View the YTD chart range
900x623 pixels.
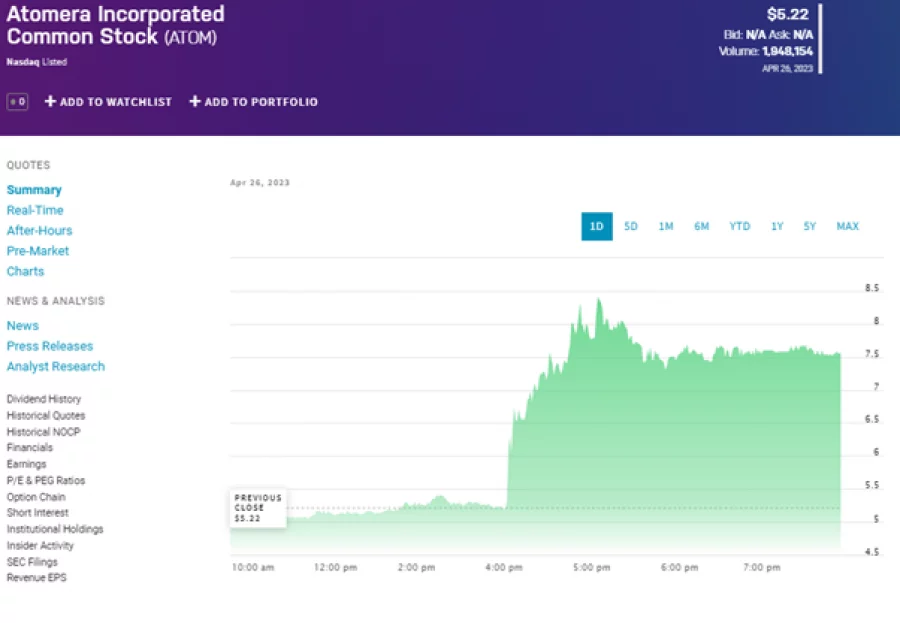pyautogui.click(x=739, y=226)
